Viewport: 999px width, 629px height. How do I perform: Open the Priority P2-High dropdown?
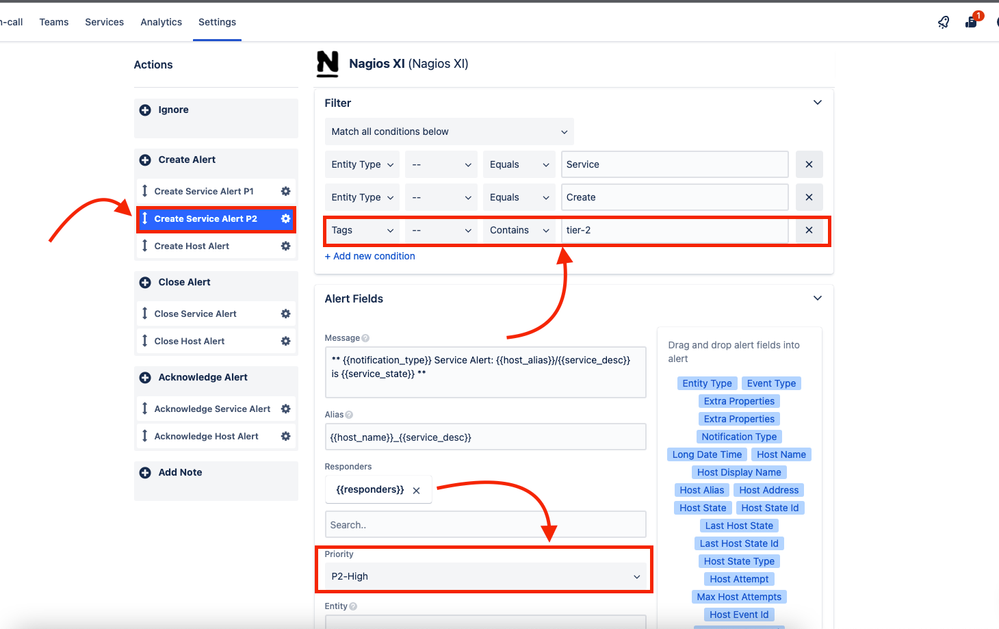pos(485,576)
